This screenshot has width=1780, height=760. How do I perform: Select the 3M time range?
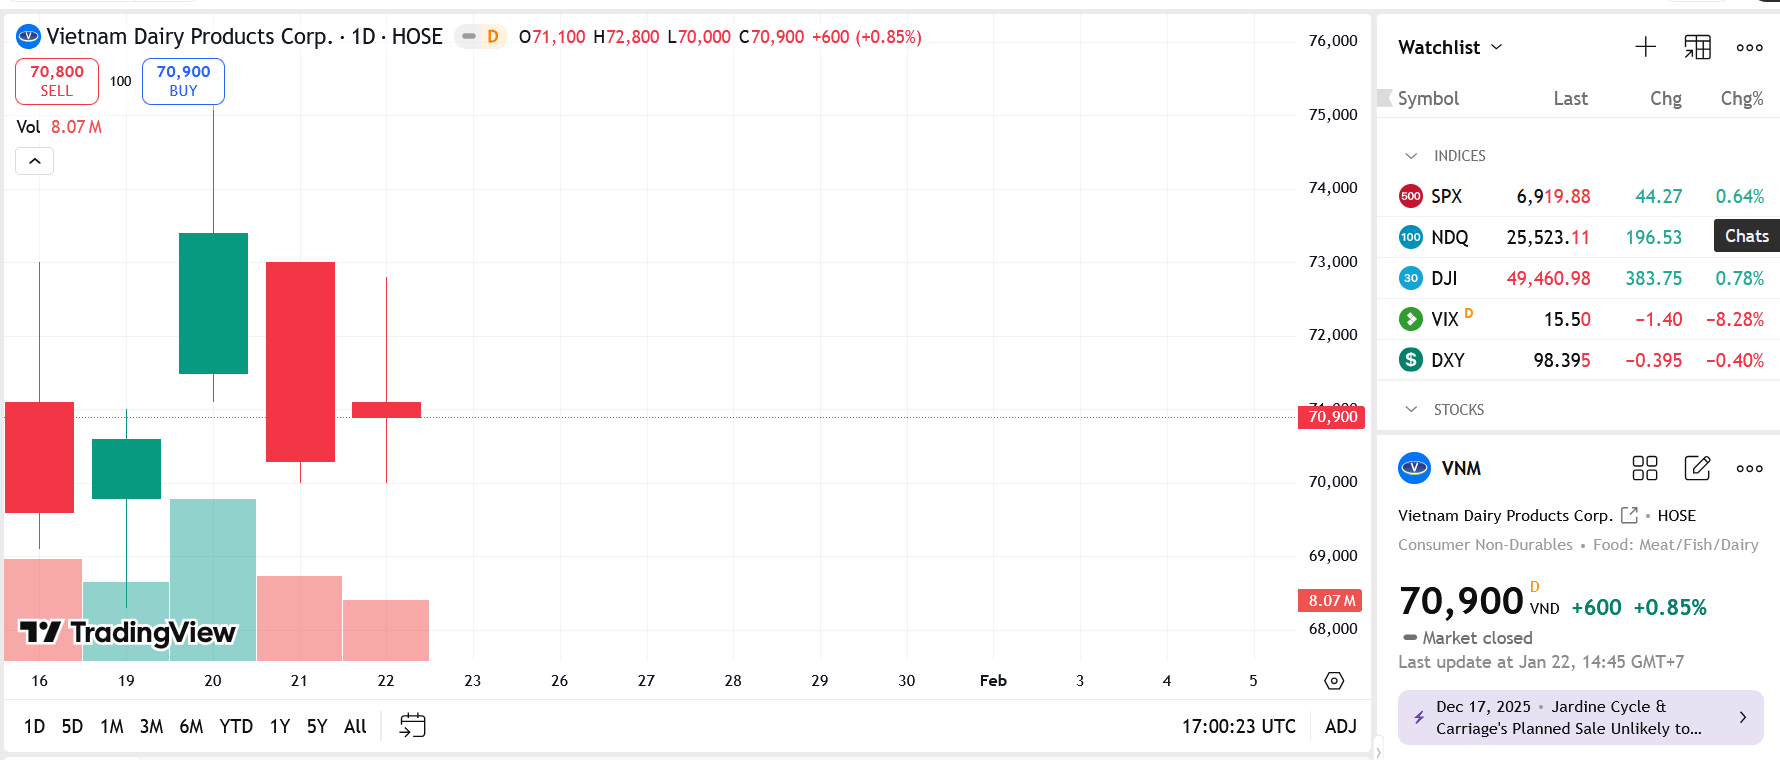pos(151,726)
